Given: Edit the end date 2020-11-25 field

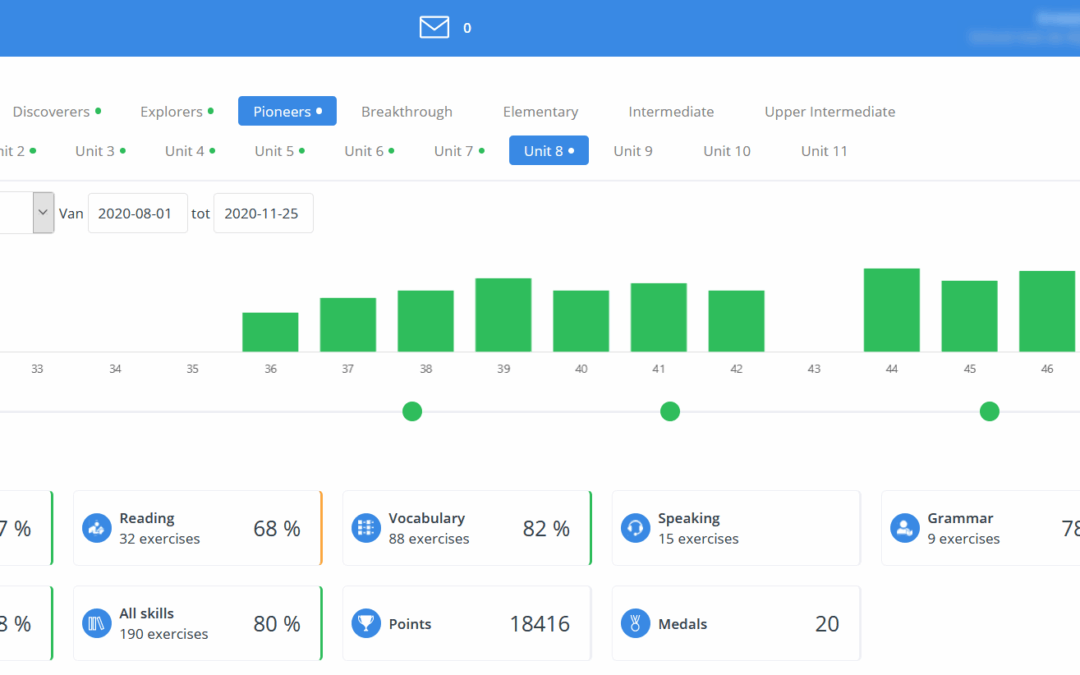Looking at the screenshot, I should (263, 214).
